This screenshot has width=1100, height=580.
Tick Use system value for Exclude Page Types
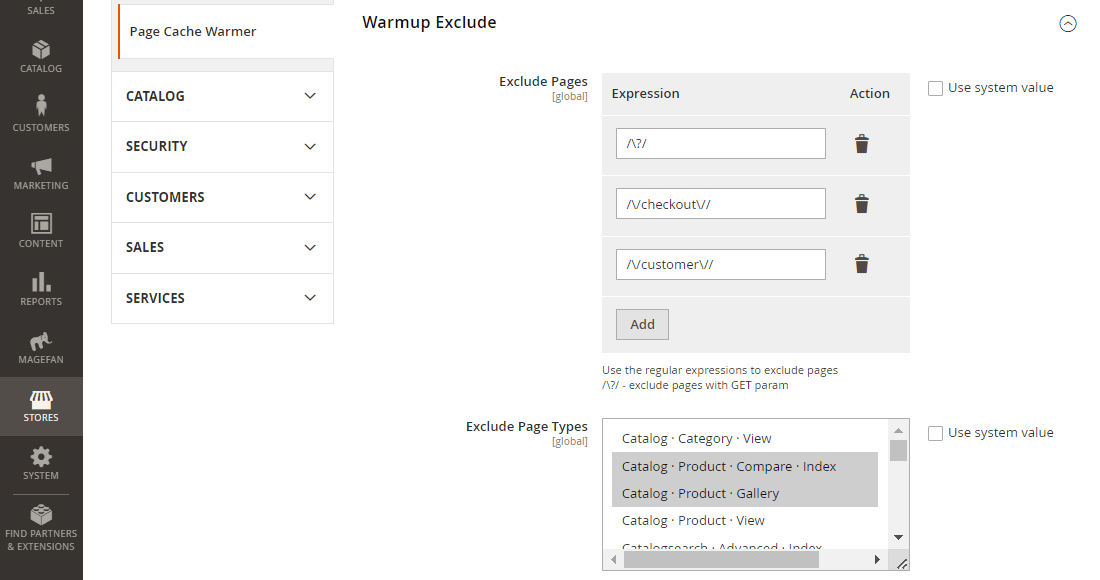coord(935,433)
